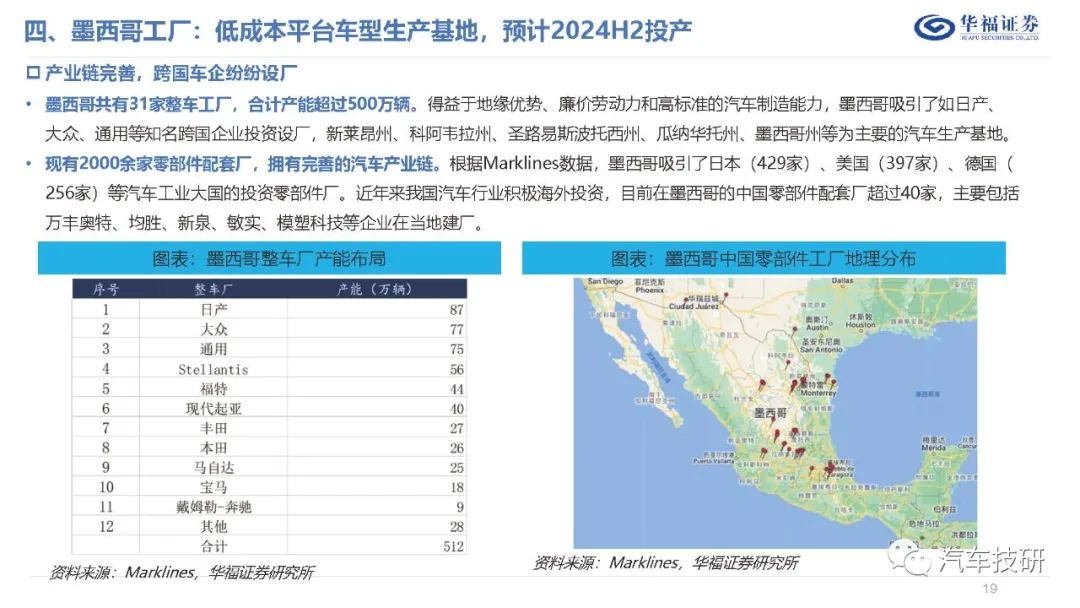
Task: Select the 本田 table cell
Action: tap(214, 448)
